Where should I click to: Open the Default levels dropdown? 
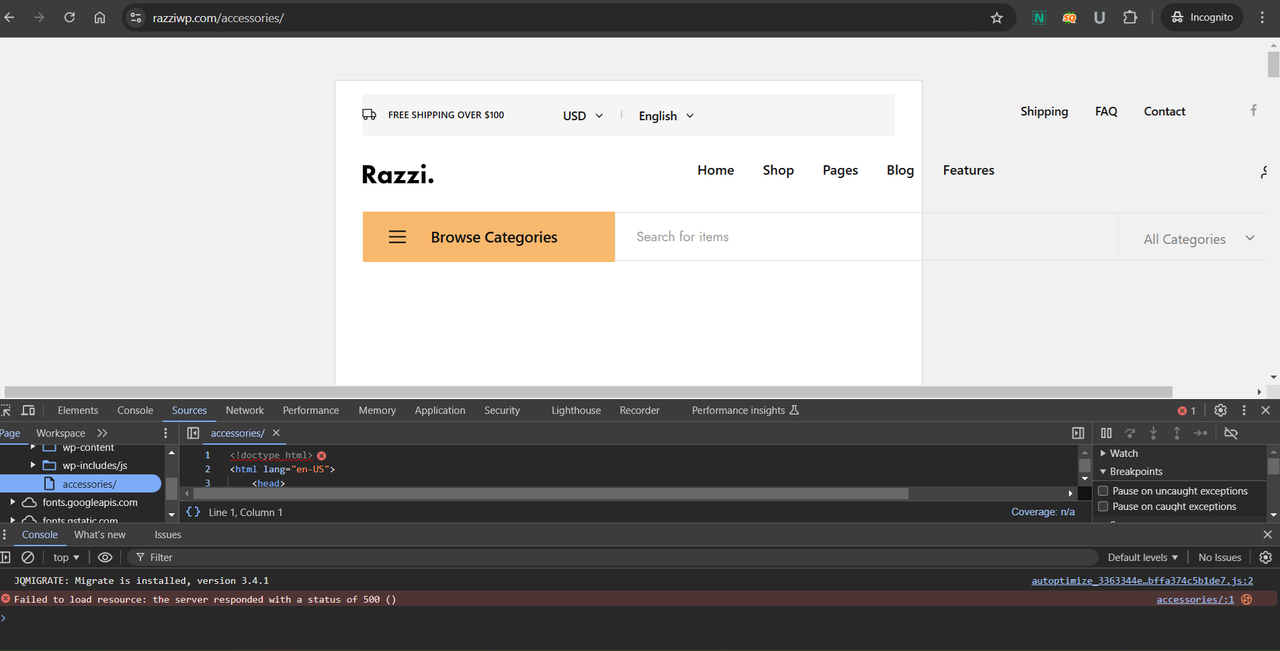coord(1142,557)
